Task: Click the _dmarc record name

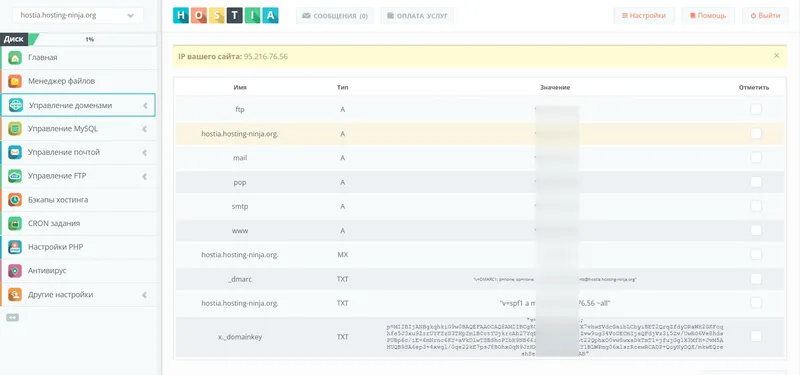Action: pyautogui.click(x=240, y=279)
